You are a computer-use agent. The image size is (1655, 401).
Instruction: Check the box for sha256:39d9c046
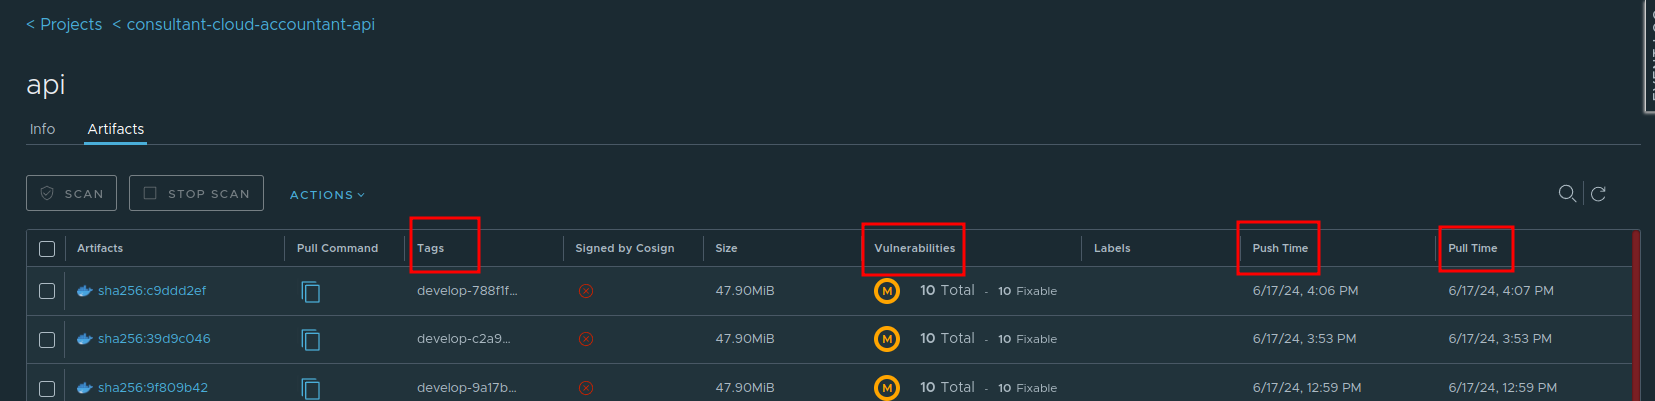[47, 339]
